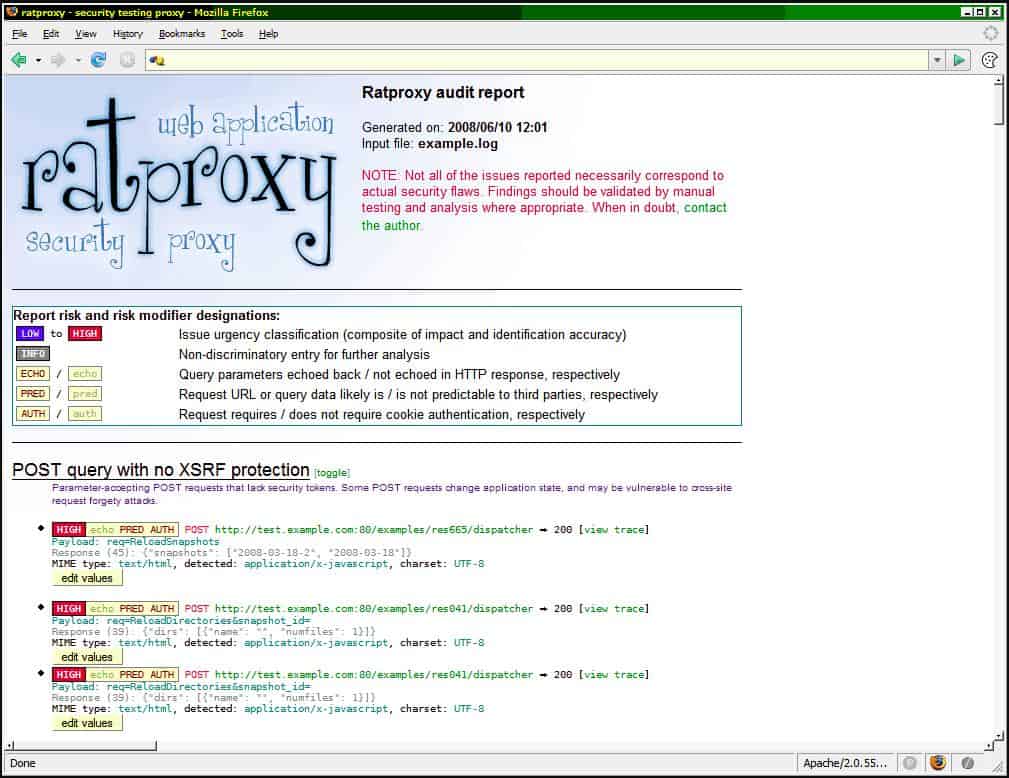1009x778 pixels.
Task: Click the 'Payload: req=ReloadSnapshots' line
Action: coord(135,542)
